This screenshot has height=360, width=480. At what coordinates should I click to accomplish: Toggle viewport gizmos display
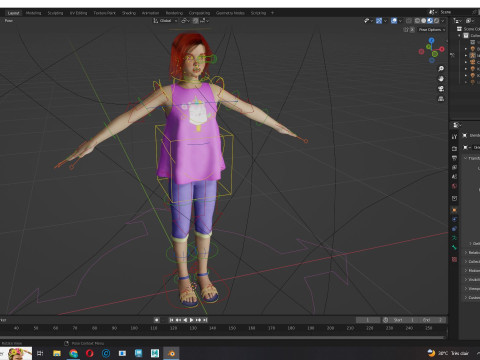click(379, 21)
